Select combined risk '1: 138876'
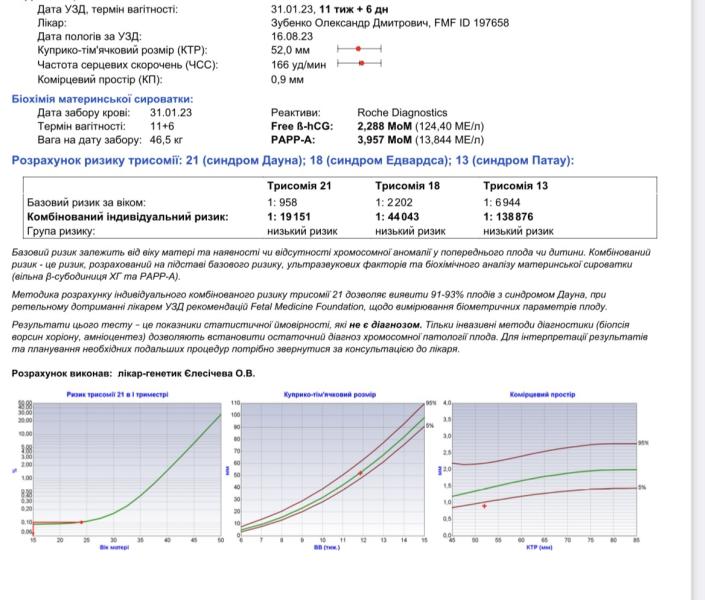The image size is (705, 600). click(x=509, y=217)
